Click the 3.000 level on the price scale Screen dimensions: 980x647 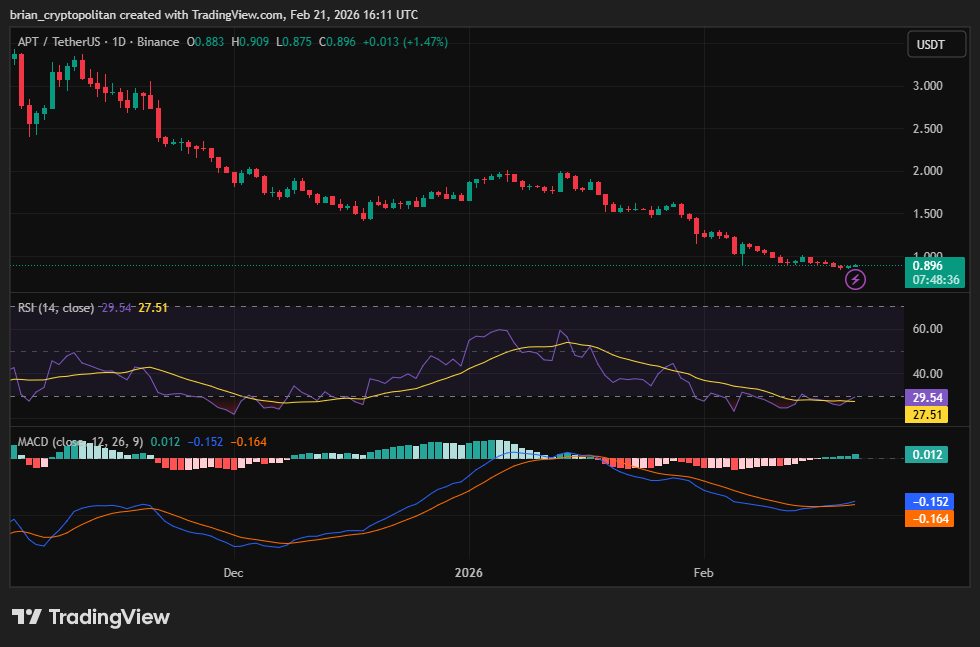click(926, 86)
